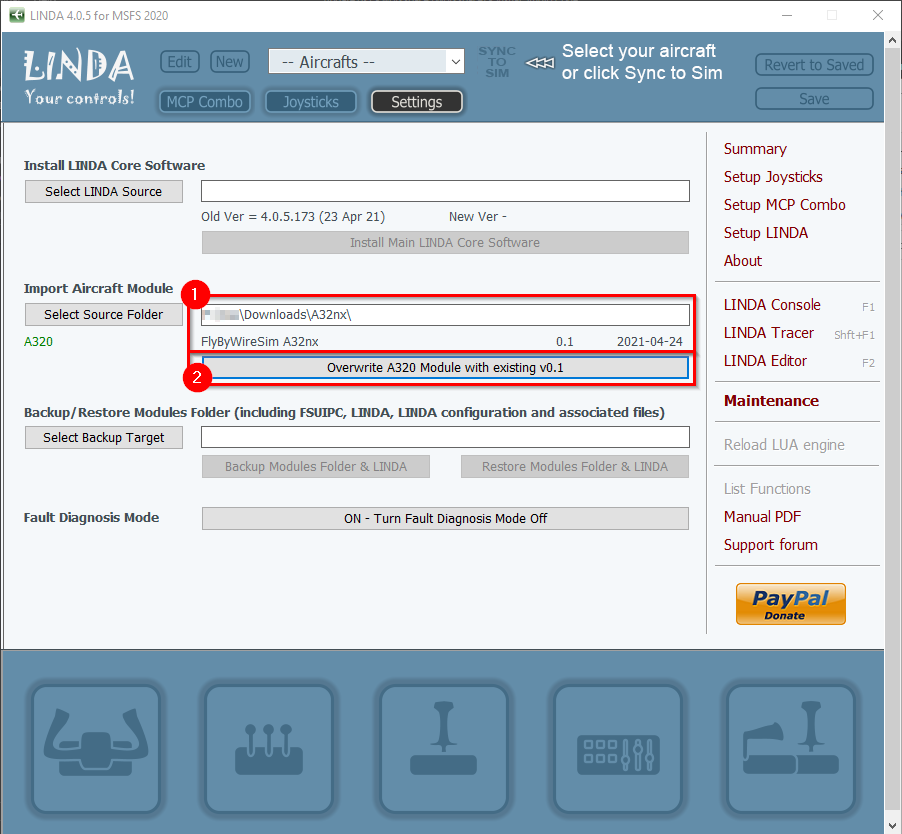Open the Settings tab
Image resolution: width=902 pixels, height=834 pixels.
click(416, 102)
